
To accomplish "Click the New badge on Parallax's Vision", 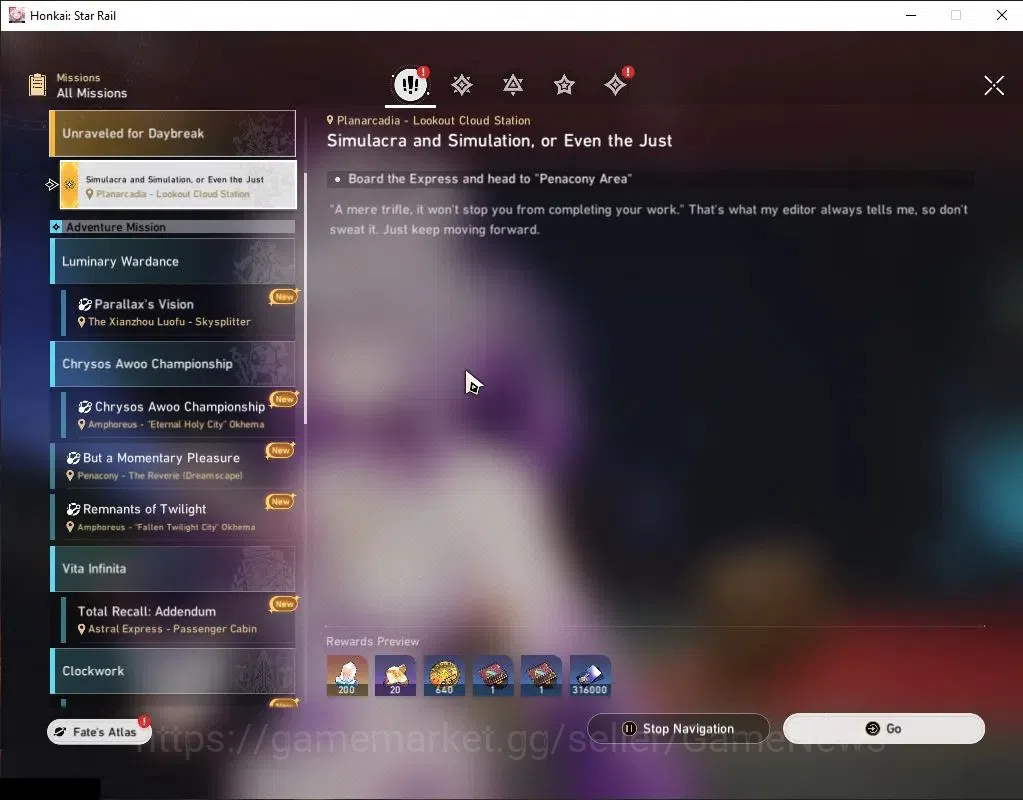I will 284,297.
